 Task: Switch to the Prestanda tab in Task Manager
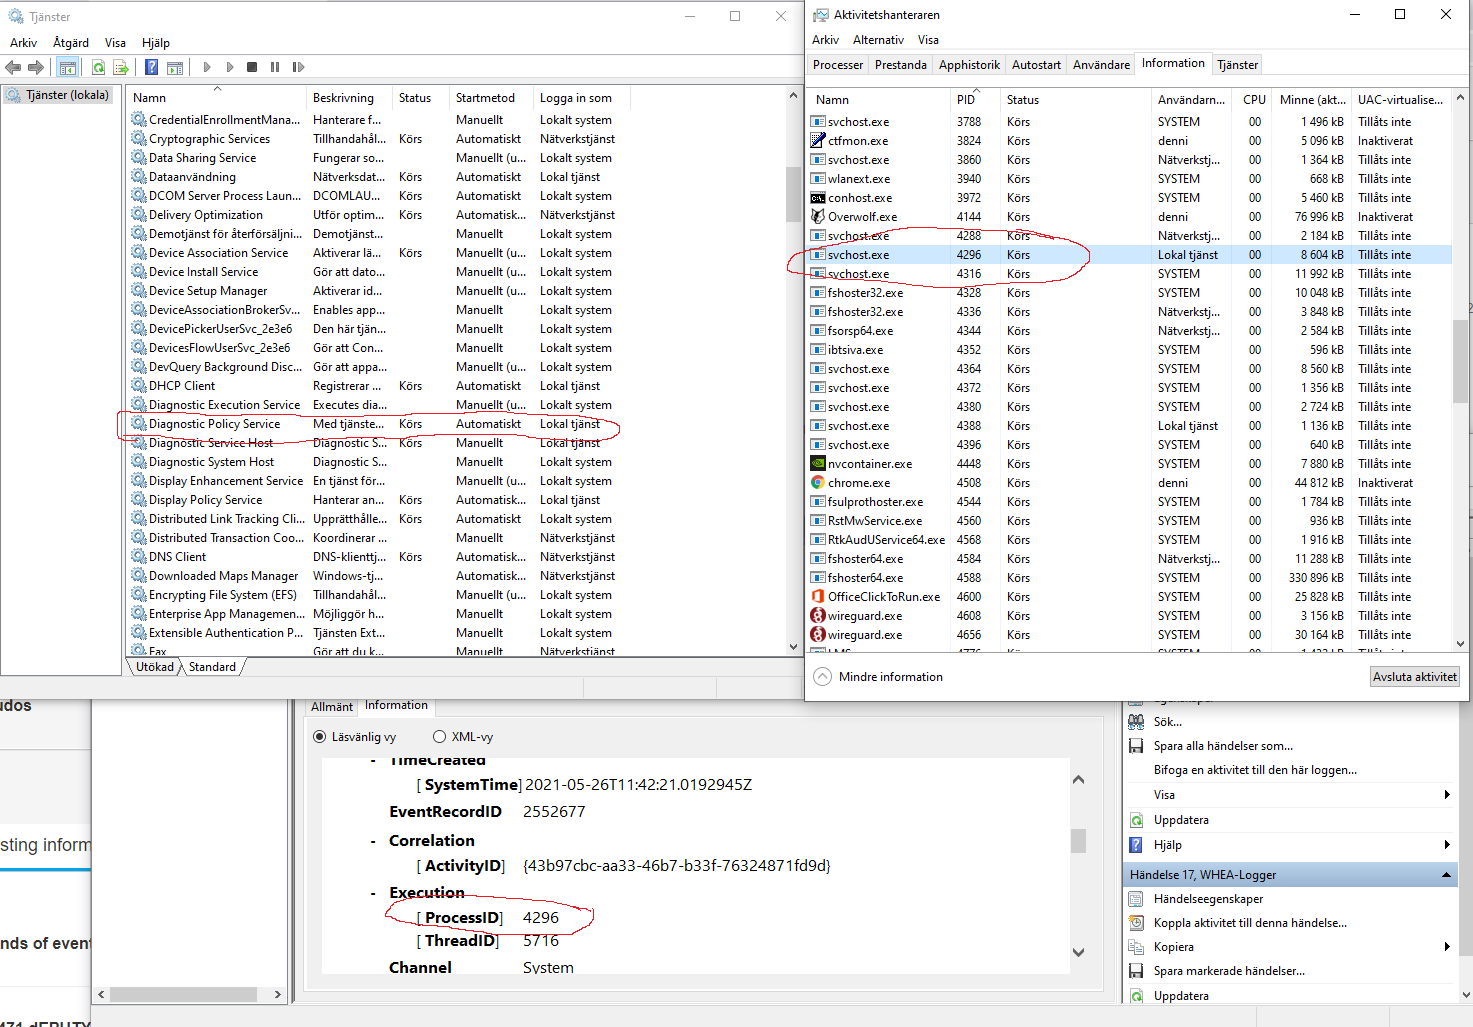pyautogui.click(x=899, y=63)
